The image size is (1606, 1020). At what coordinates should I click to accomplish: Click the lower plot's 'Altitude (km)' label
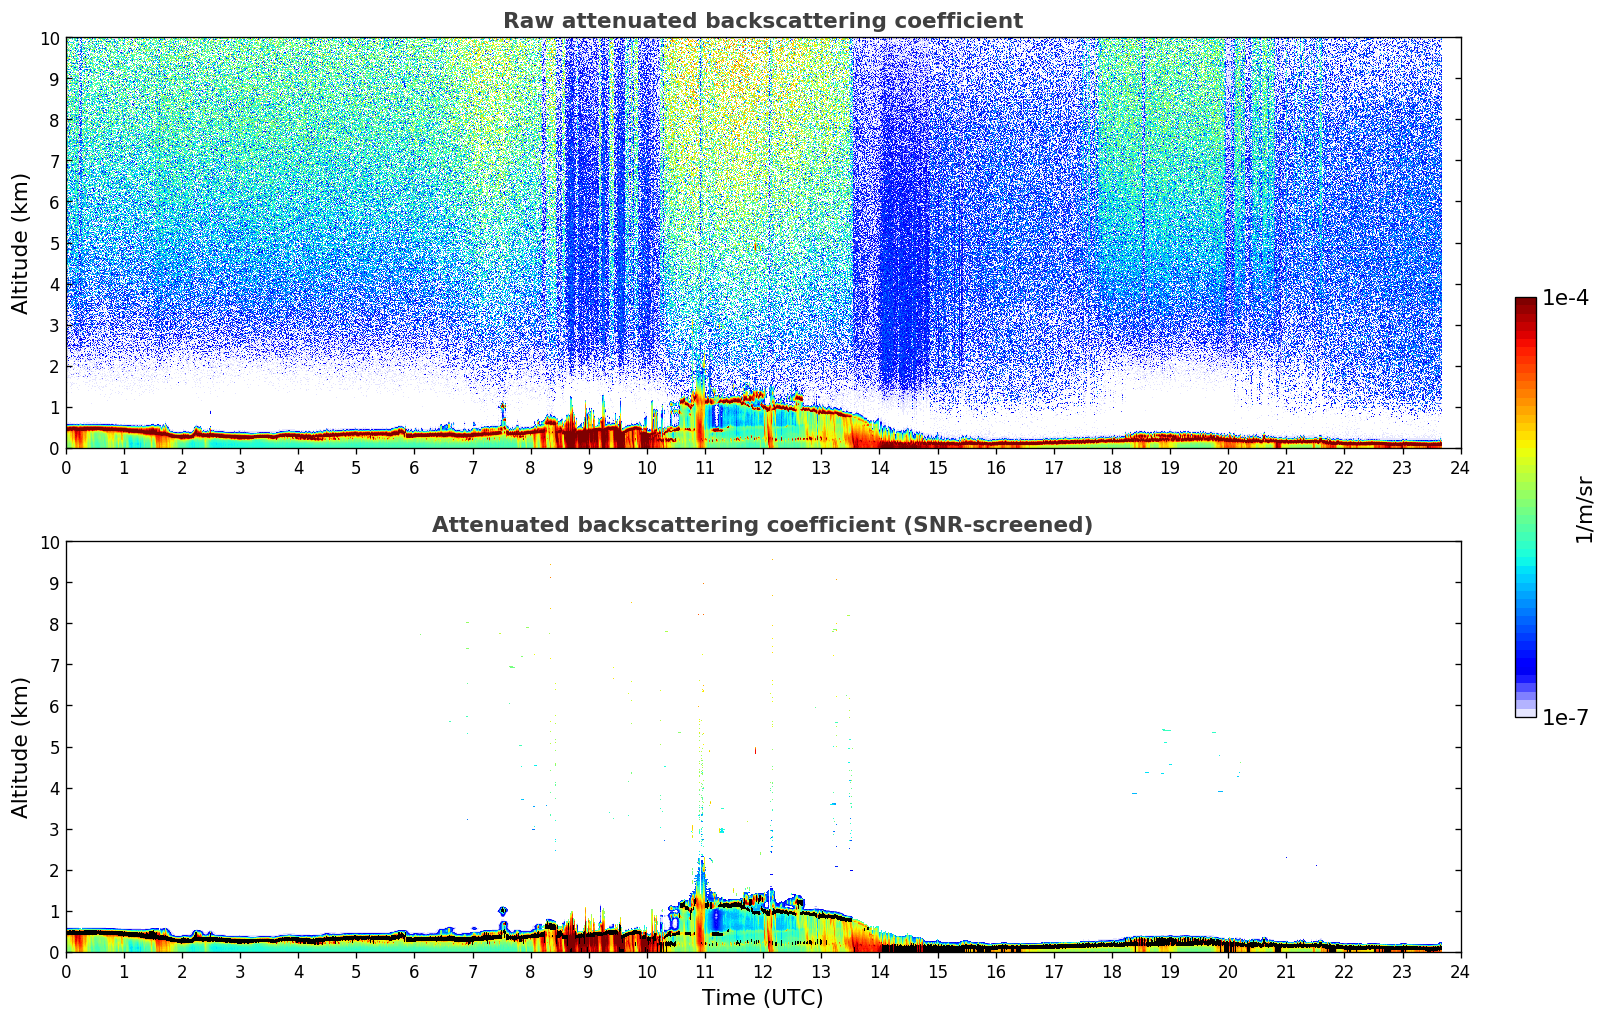pos(21,747)
